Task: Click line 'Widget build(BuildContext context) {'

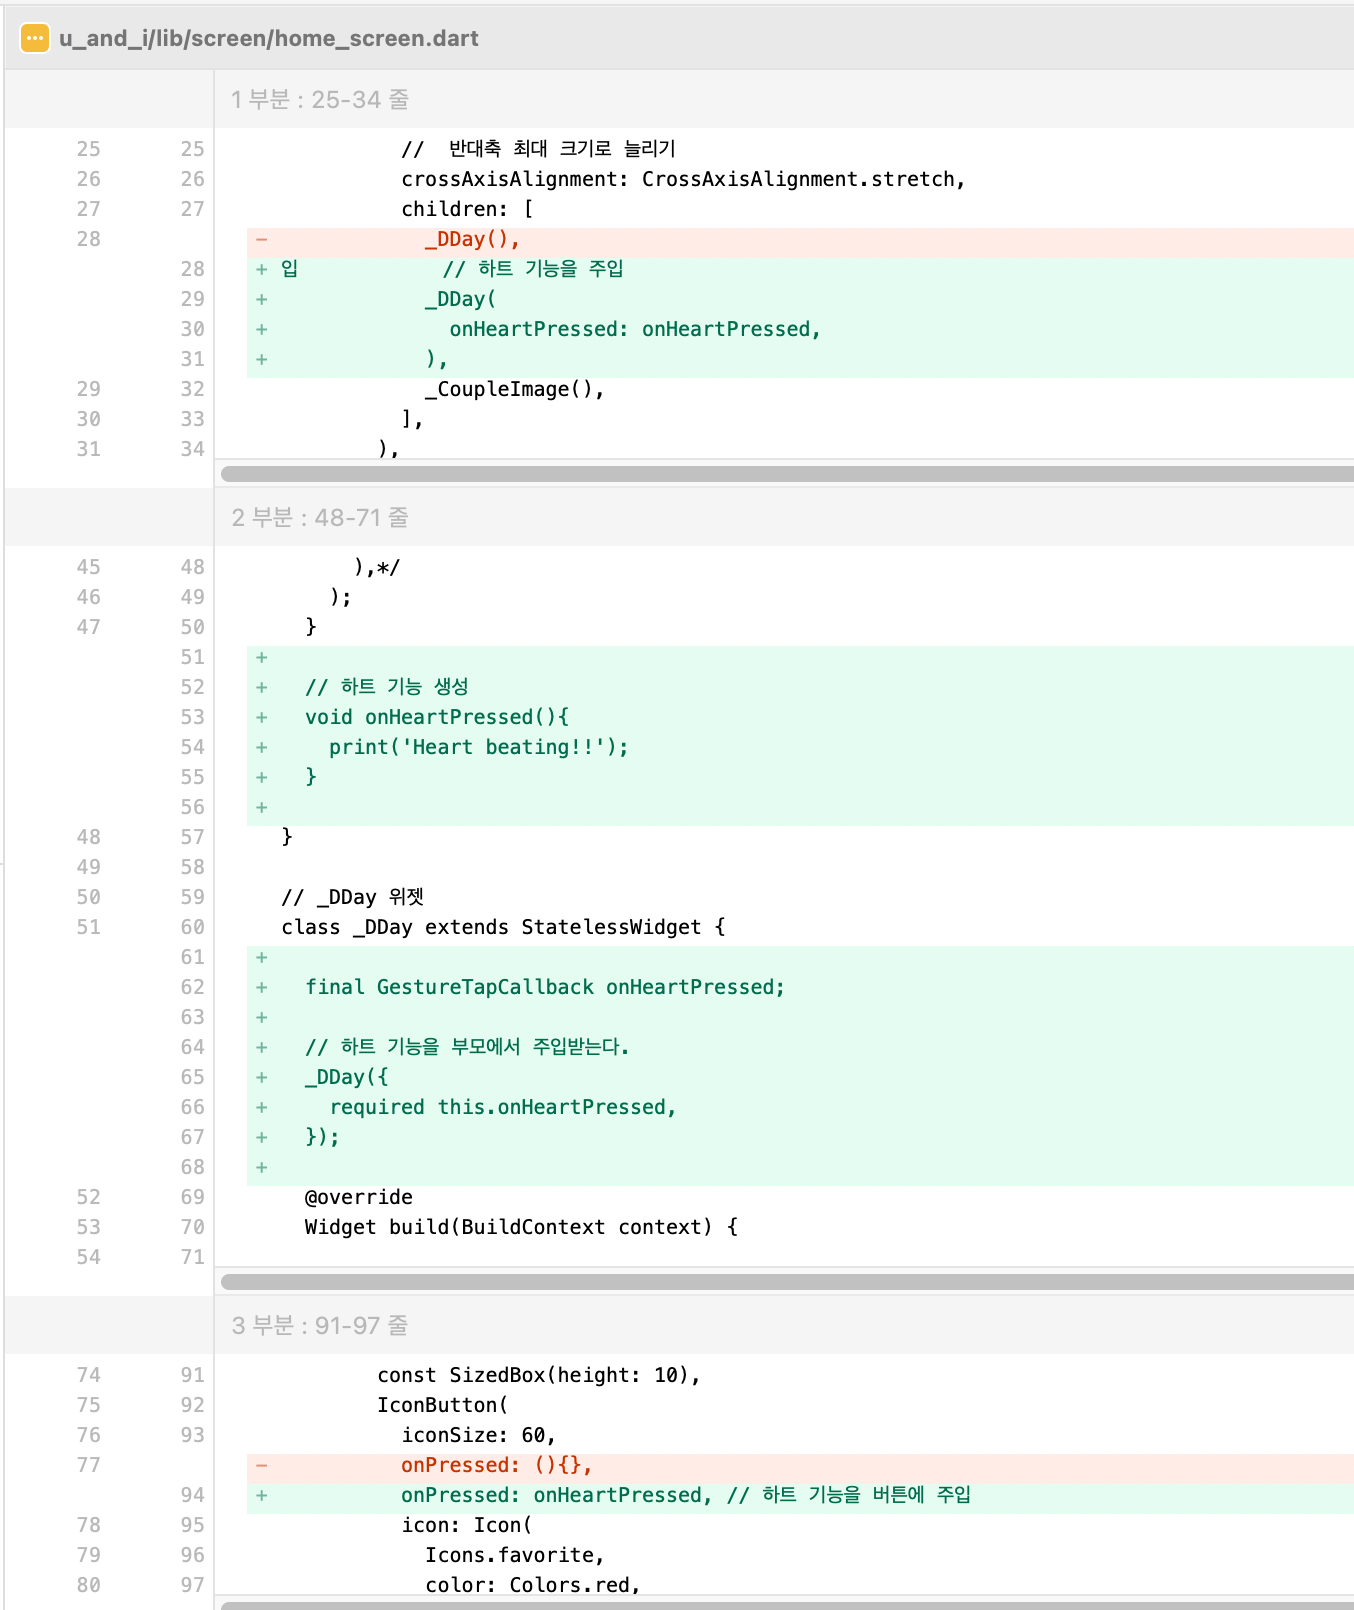Action: pos(521,1227)
